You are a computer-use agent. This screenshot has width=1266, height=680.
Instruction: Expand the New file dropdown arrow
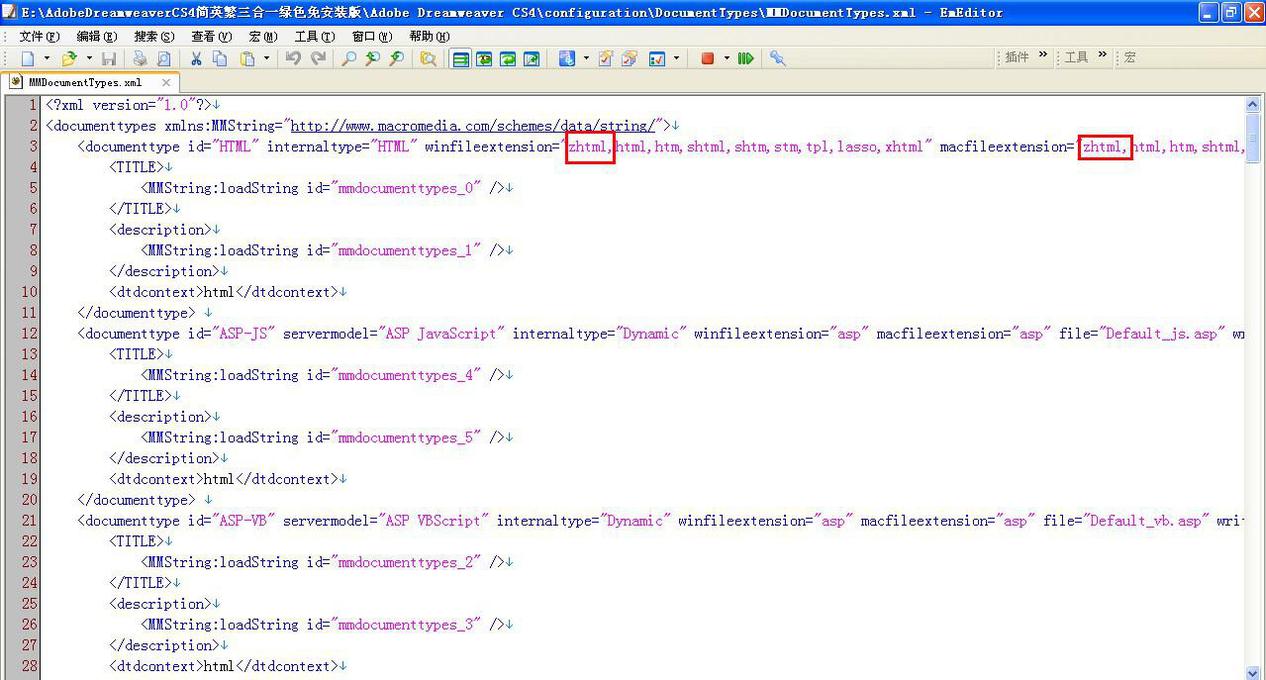[46, 59]
